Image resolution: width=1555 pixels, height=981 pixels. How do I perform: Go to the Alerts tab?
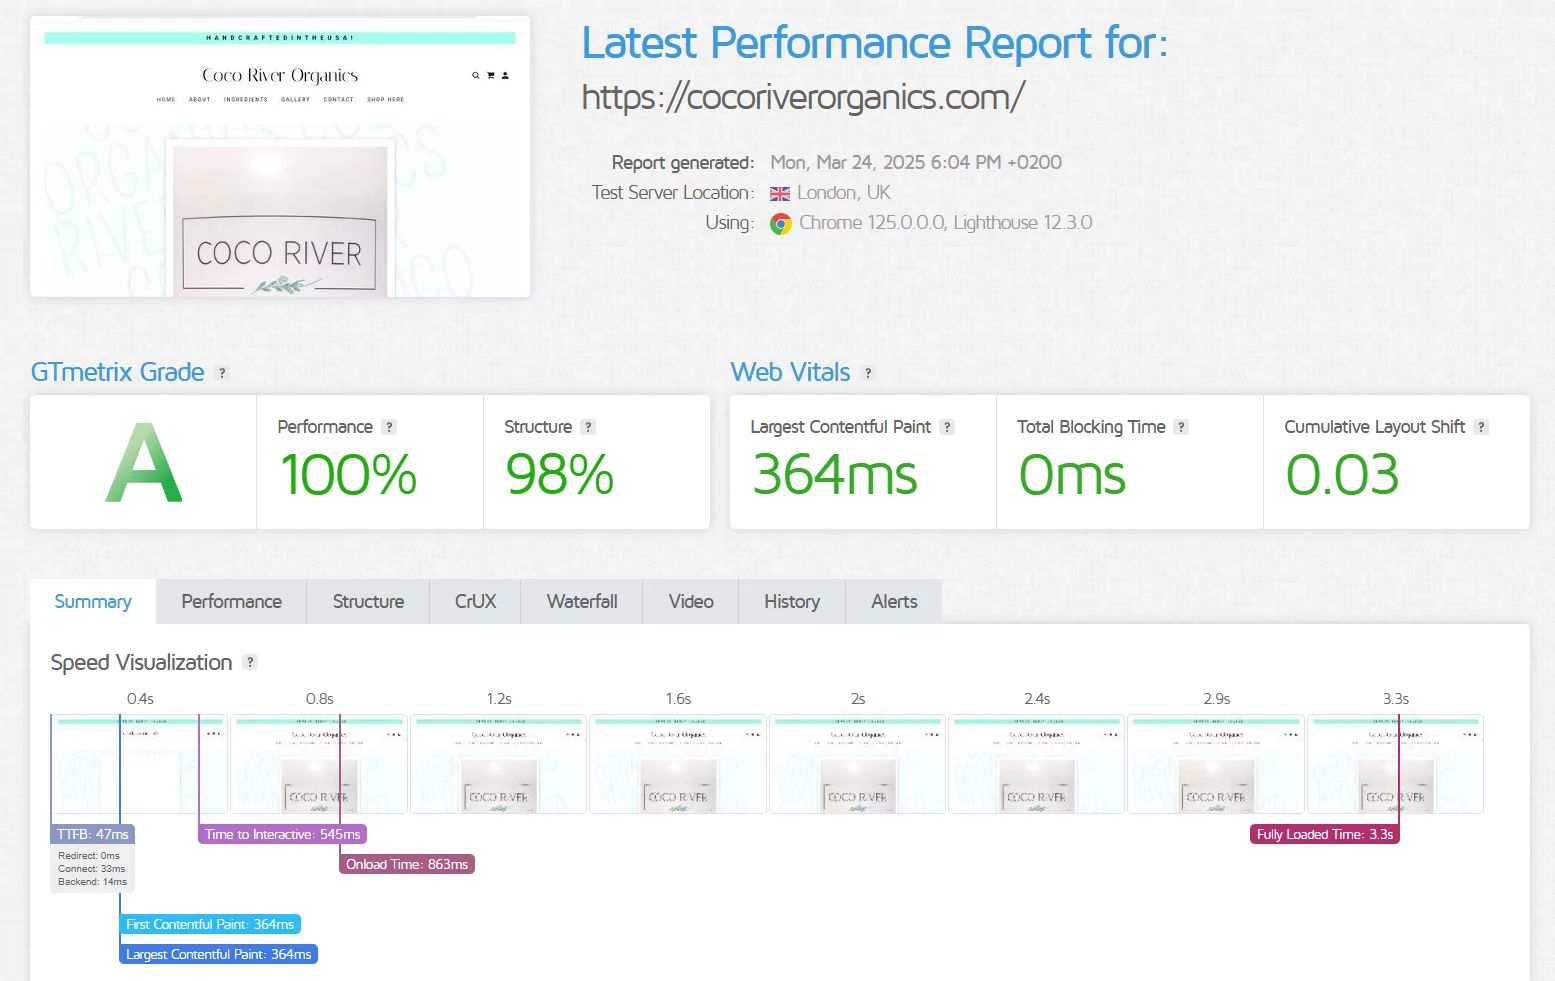(894, 602)
